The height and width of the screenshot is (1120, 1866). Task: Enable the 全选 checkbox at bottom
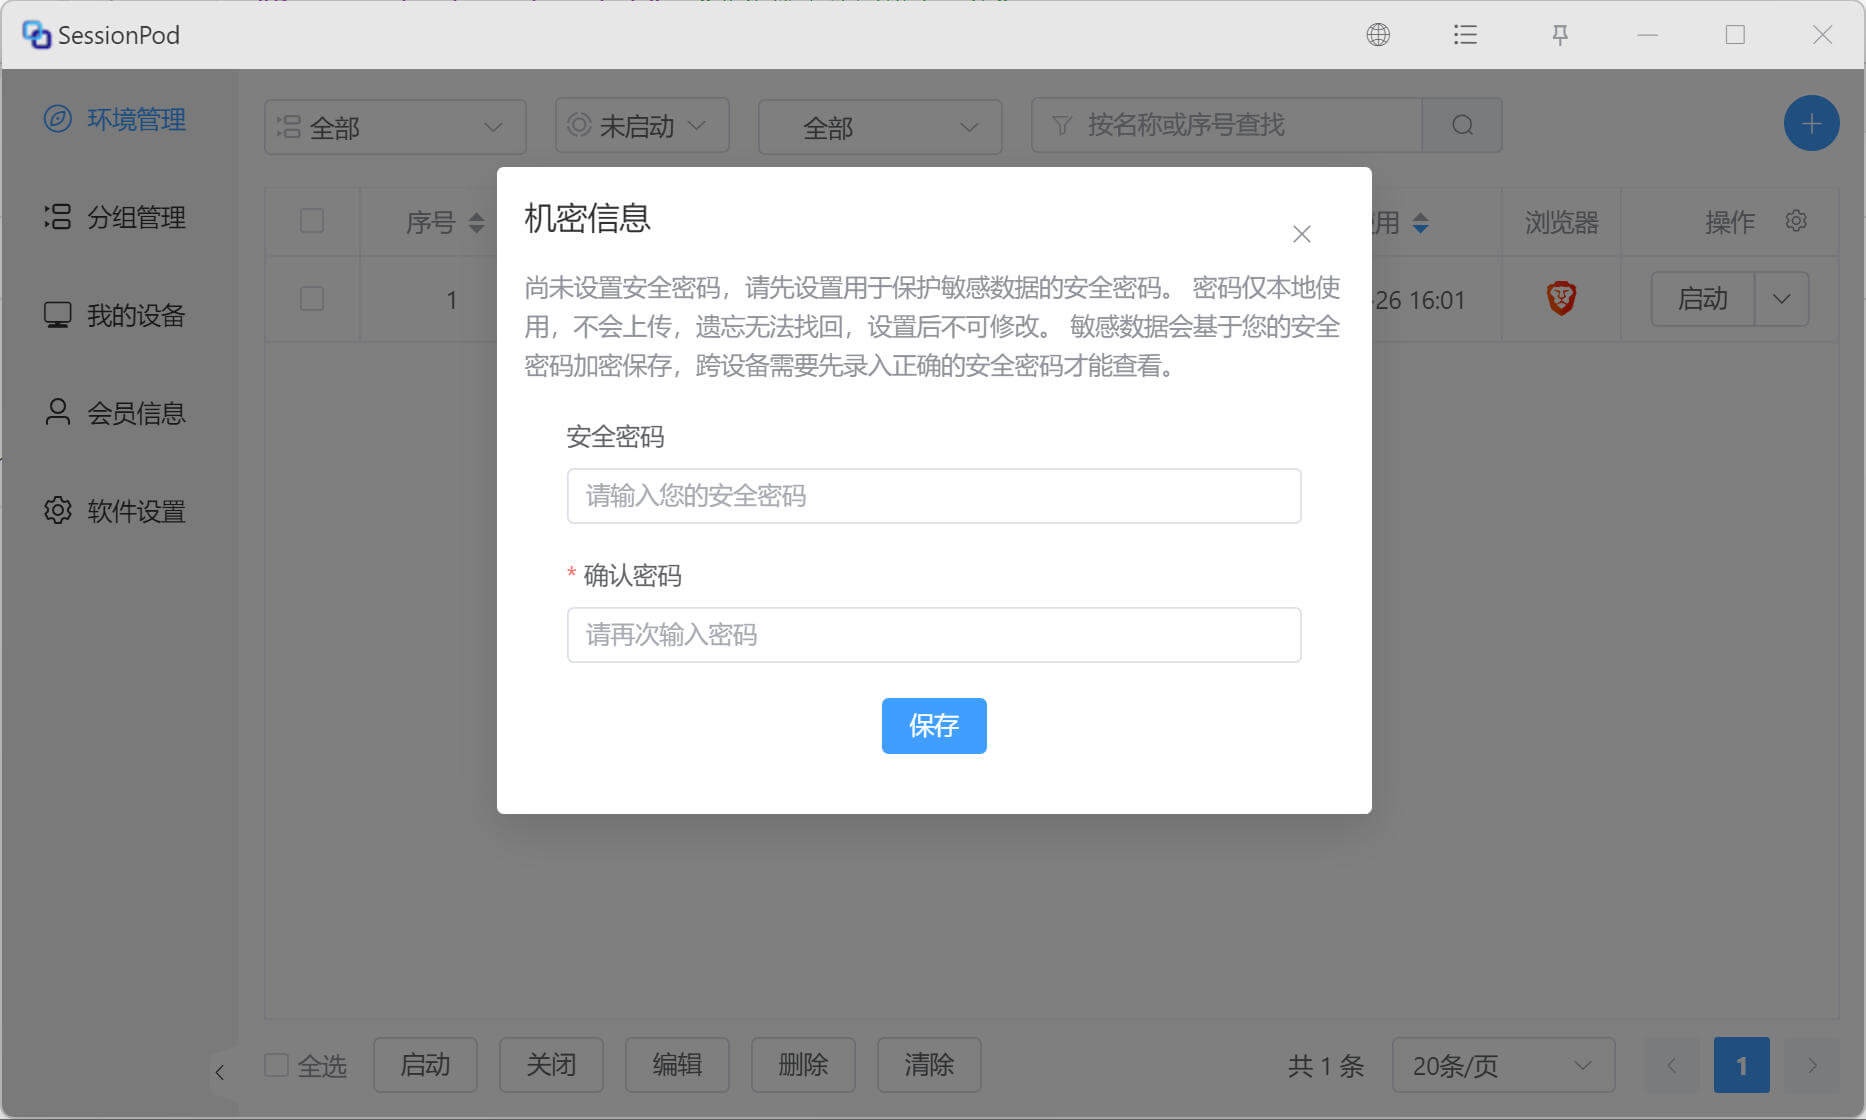276,1065
